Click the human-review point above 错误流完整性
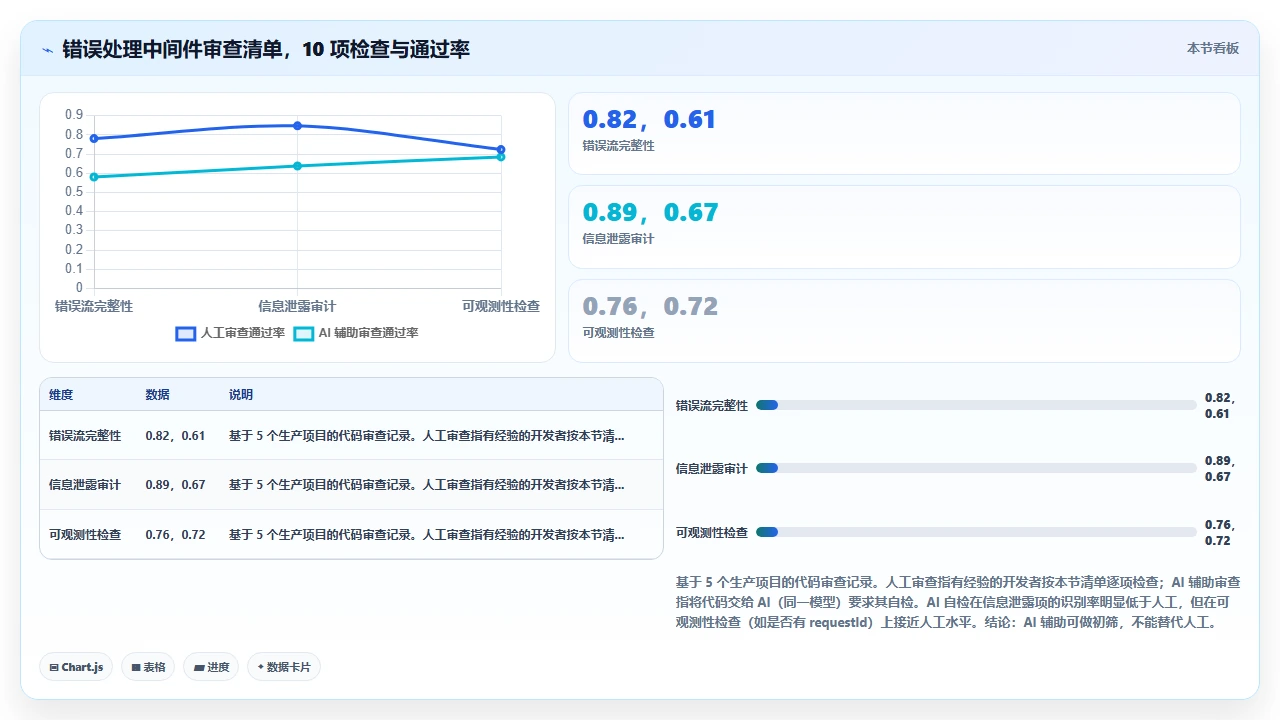Viewport: 1280px width, 720px height. 94,138
